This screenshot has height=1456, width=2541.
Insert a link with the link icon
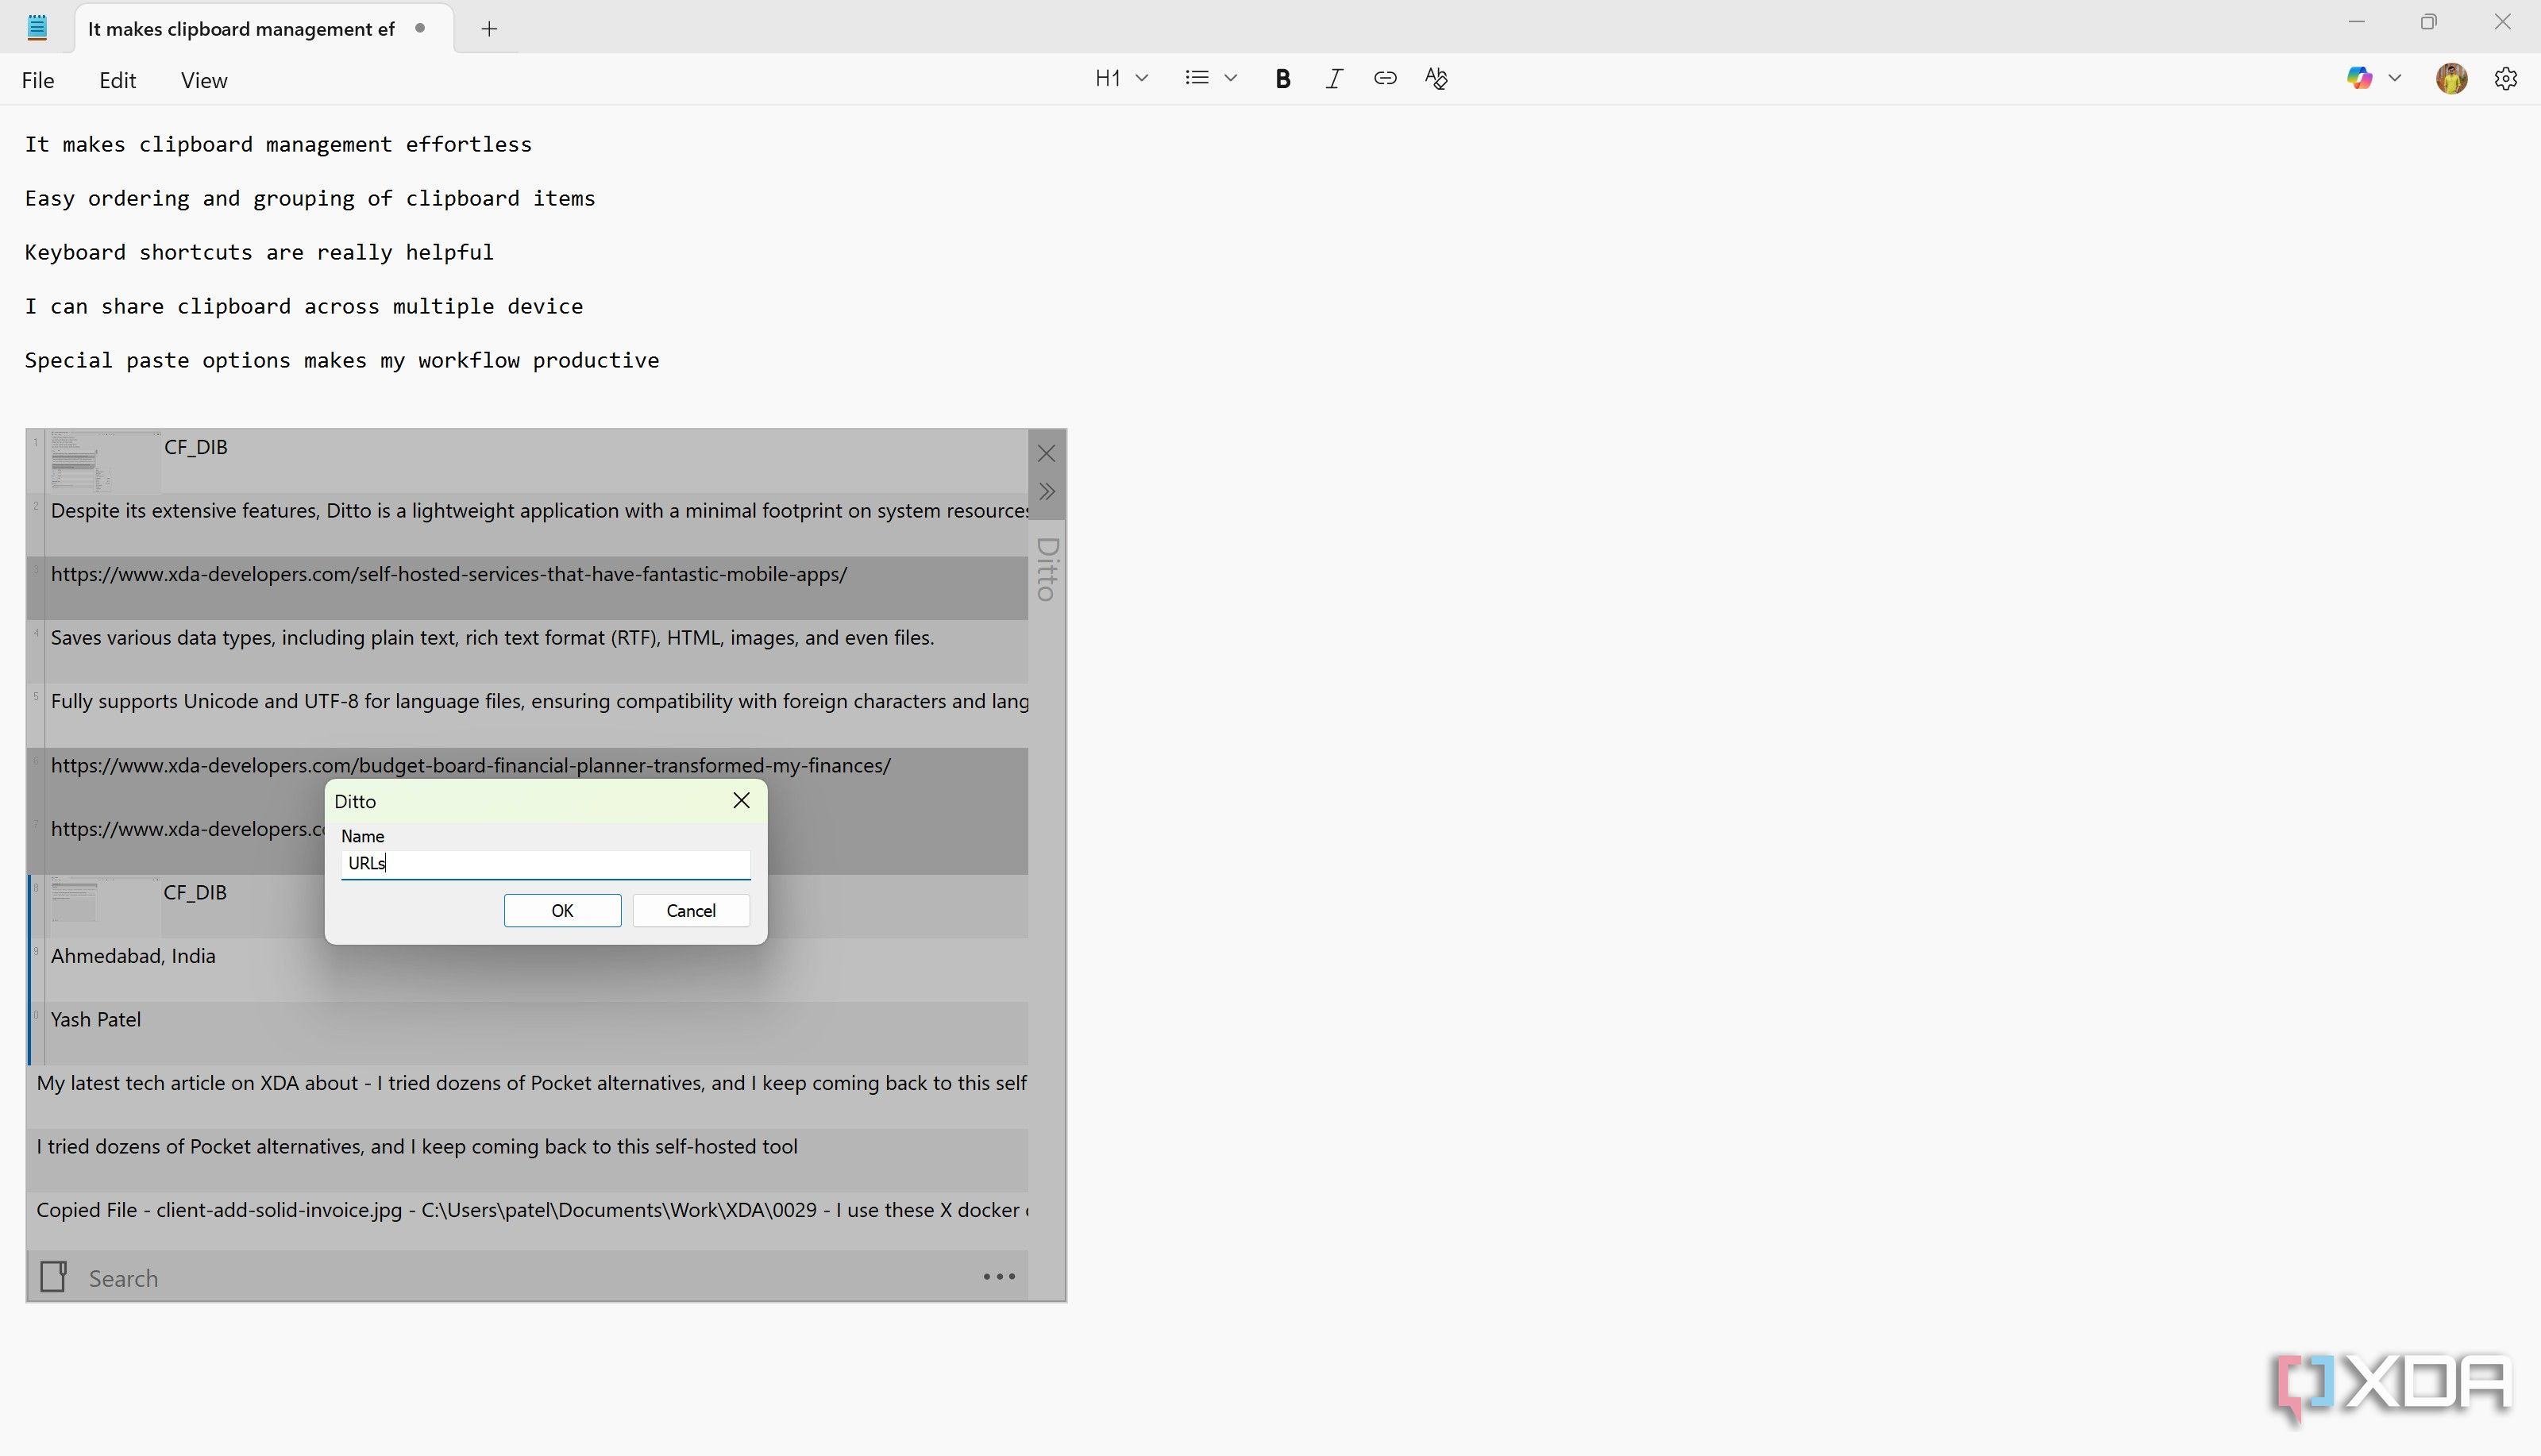(x=1385, y=78)
